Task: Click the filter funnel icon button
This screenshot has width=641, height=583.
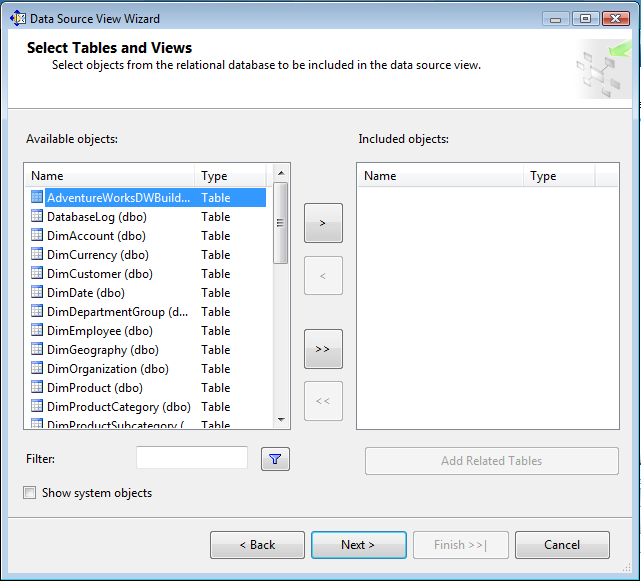Action: [x=275, y=459]
